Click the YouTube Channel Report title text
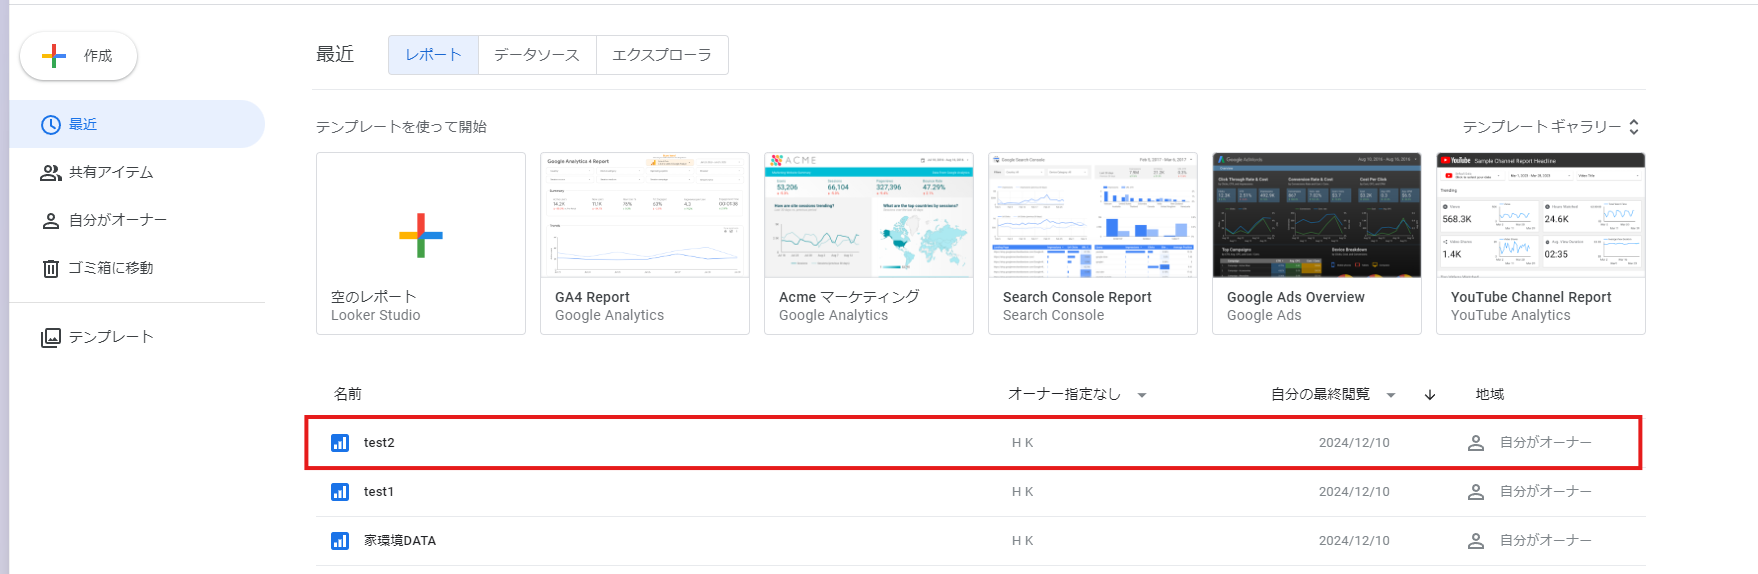This screenshot has width=1758, height=574. 1531,297
